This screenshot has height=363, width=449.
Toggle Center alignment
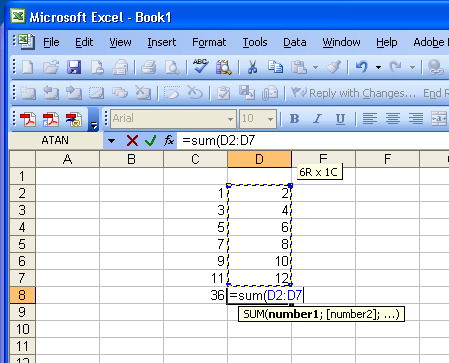[x=393, y=119]
